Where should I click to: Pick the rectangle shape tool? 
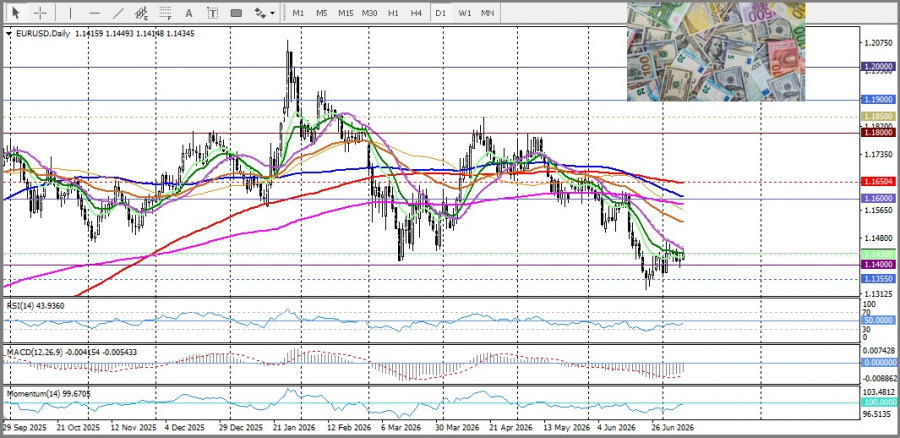coord(236,13)
